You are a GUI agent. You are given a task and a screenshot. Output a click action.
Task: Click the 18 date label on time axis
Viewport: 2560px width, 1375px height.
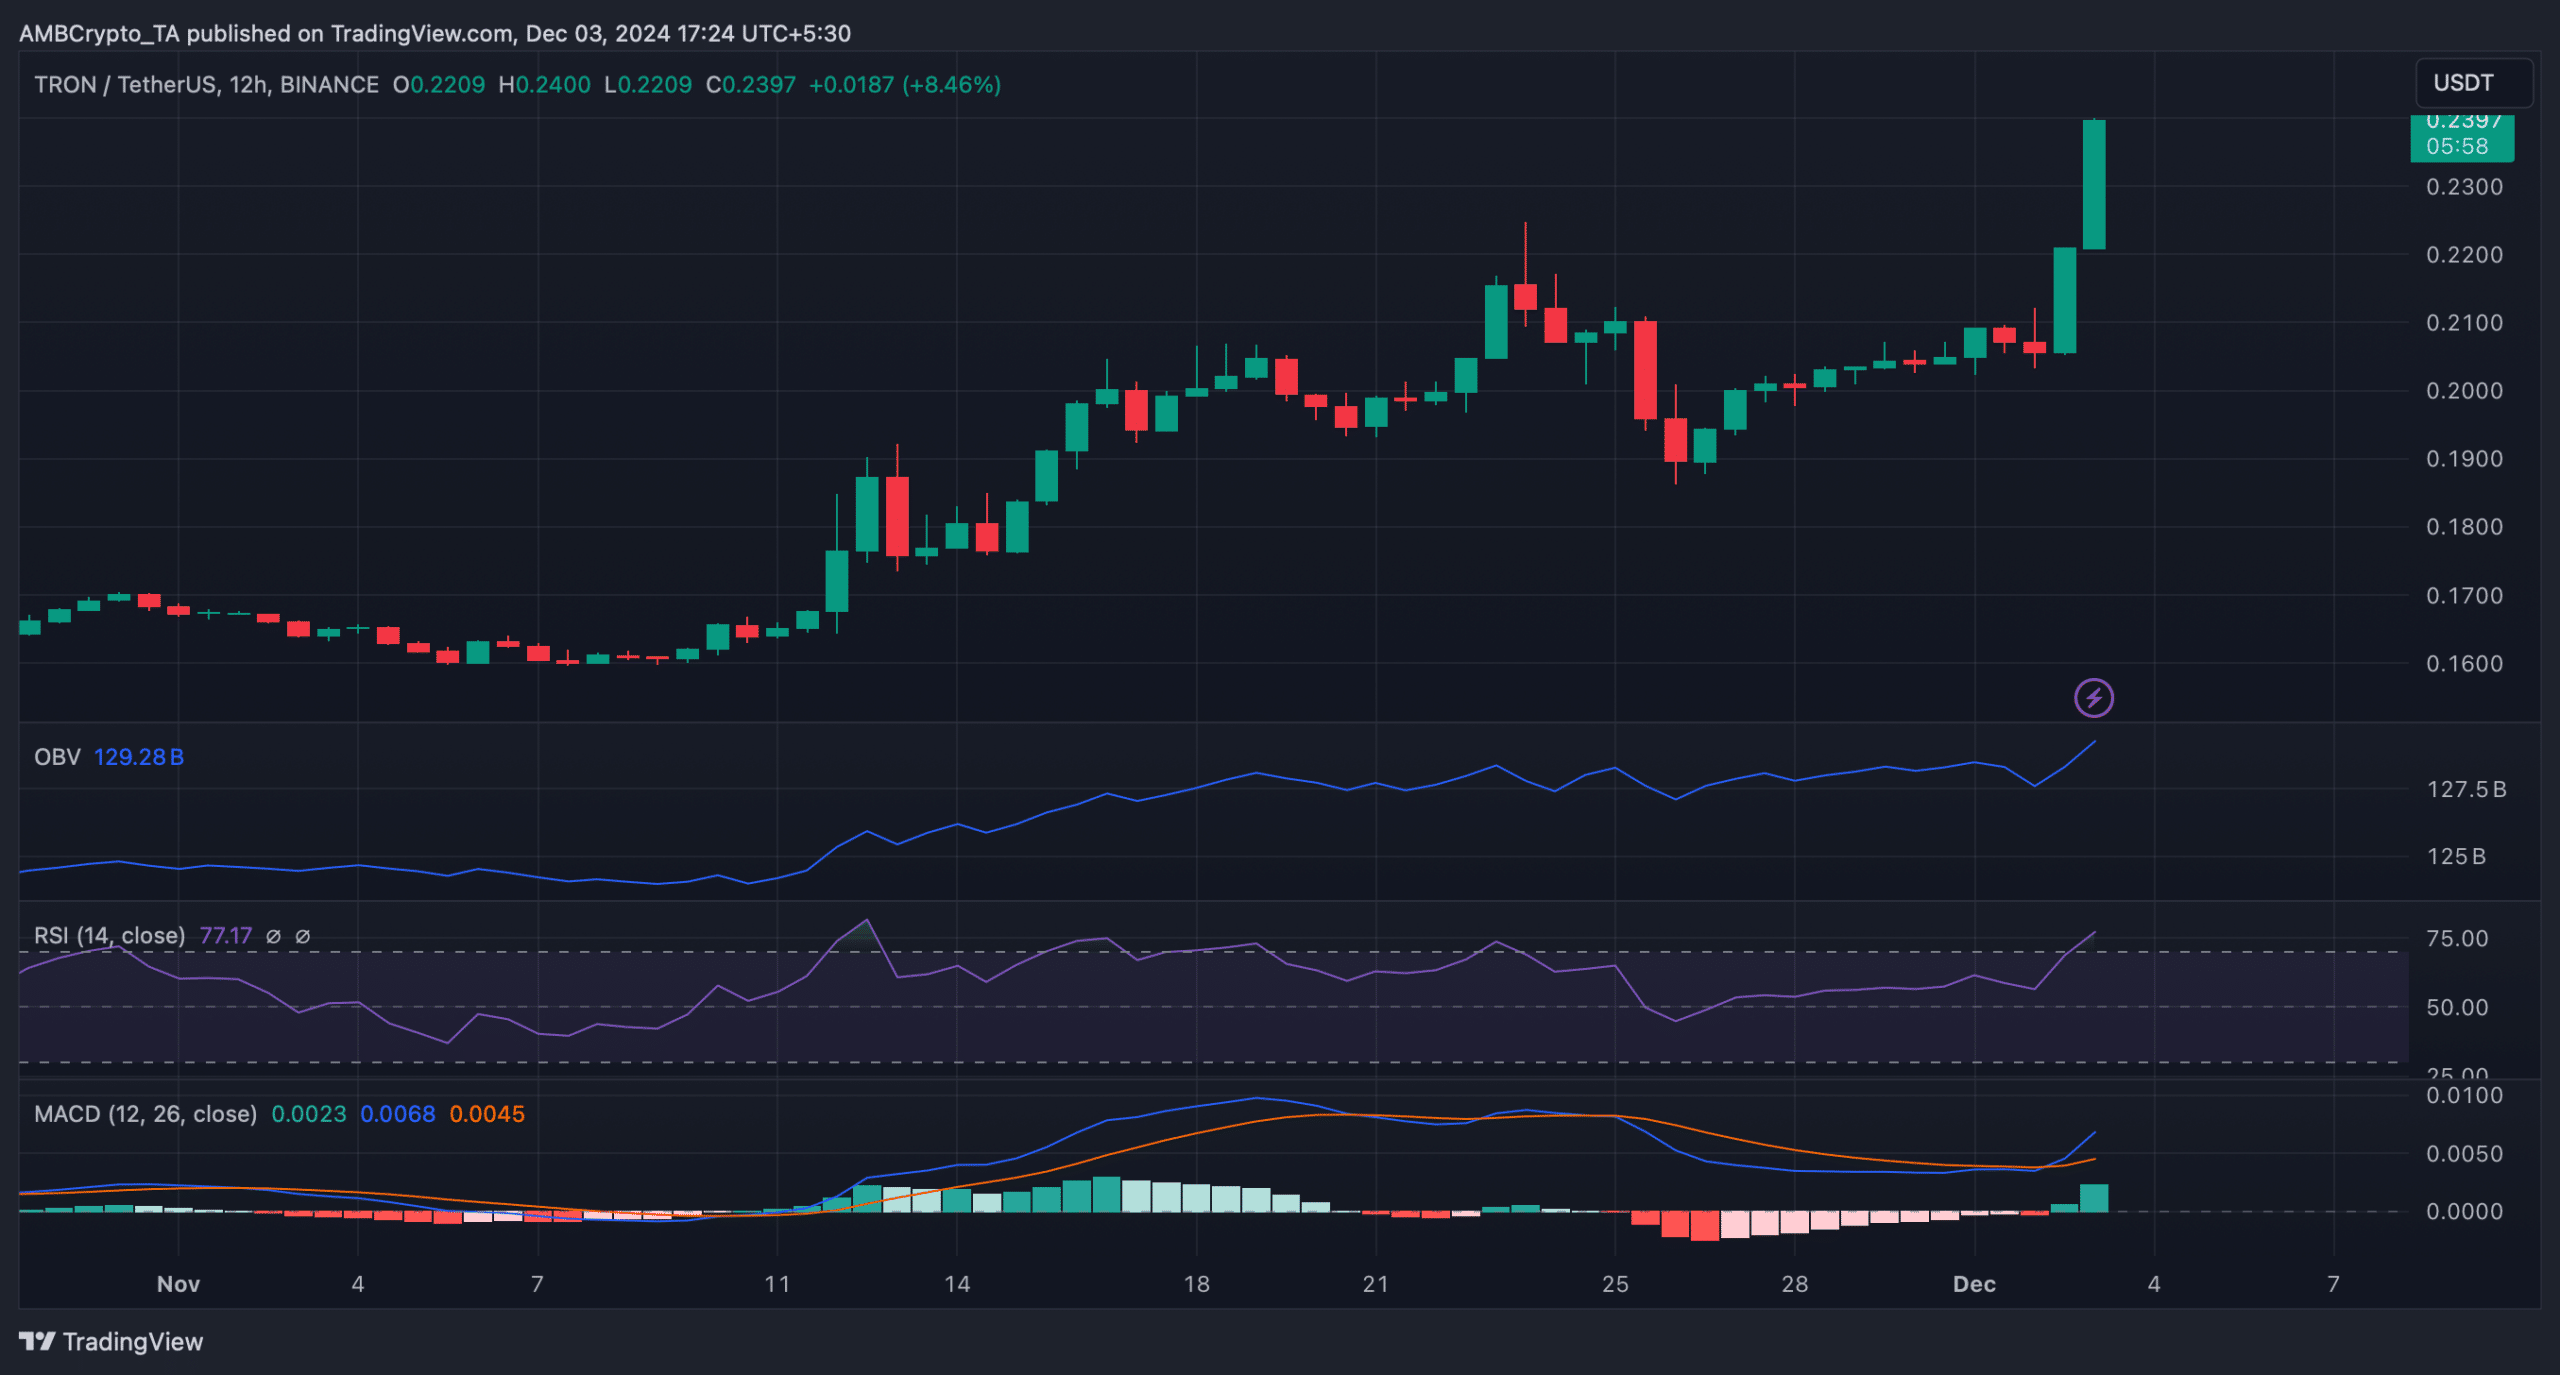click(1196, 1285)
